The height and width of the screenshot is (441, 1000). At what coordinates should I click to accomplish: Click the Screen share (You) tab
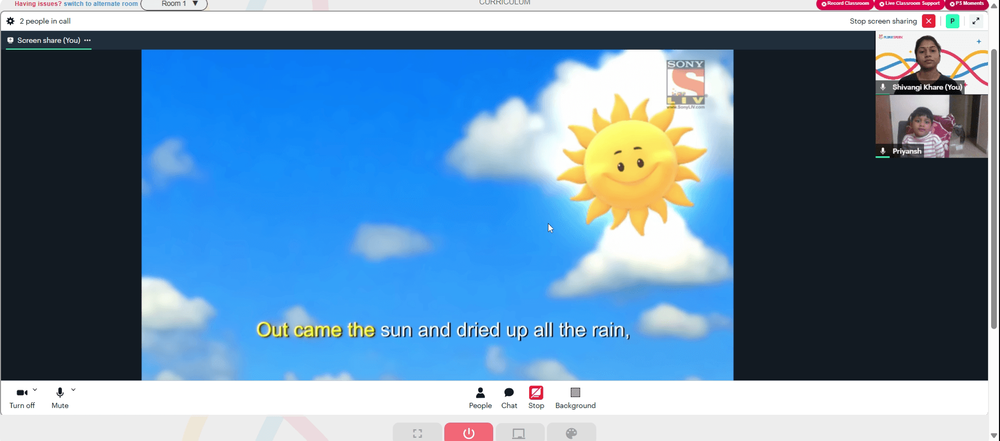coord(48,40)
